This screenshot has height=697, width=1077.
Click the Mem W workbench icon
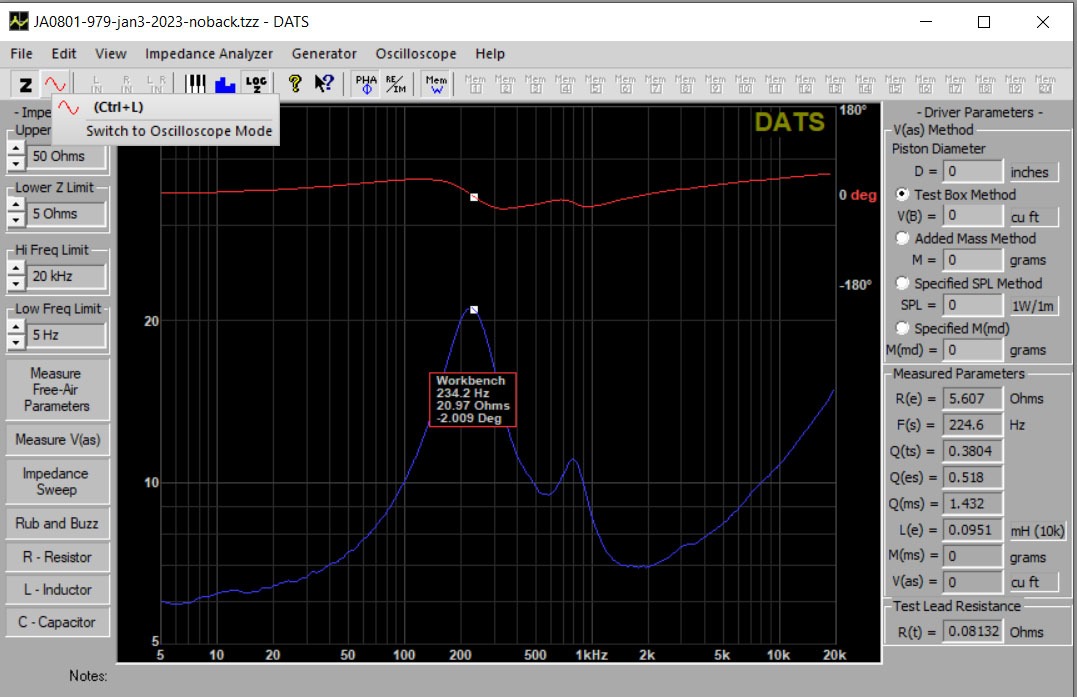(436, 84)
